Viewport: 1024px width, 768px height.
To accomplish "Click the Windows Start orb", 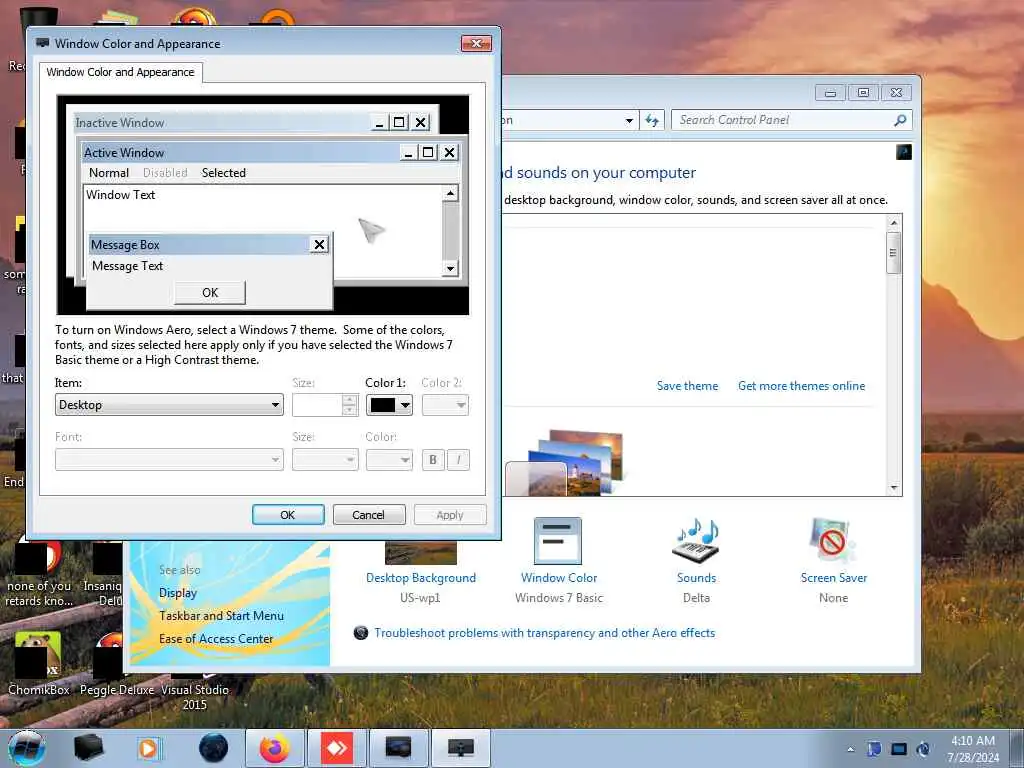I will click(x=26, y=748).
